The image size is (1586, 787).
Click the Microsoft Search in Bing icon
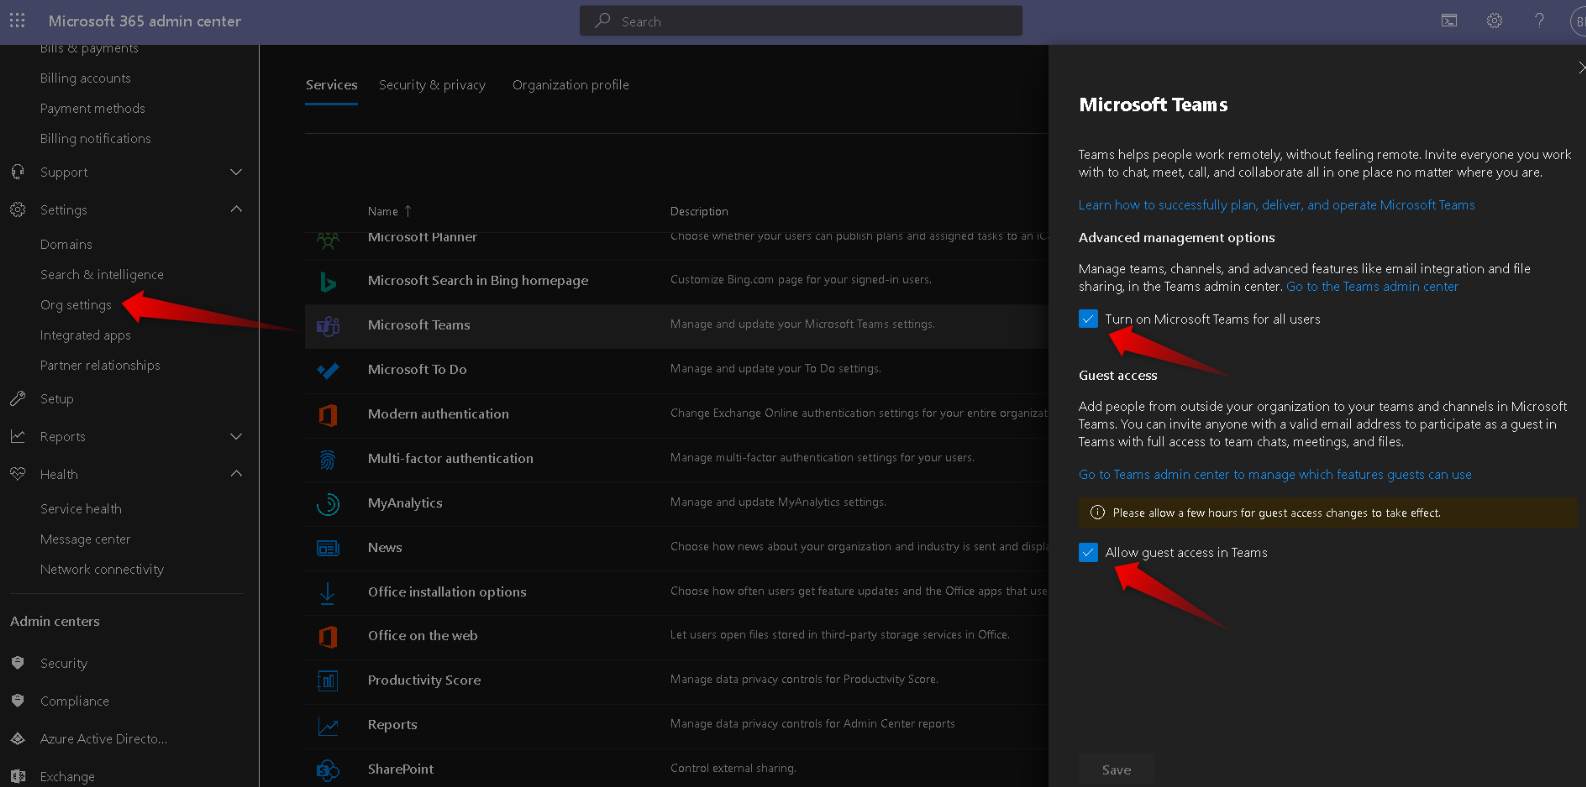point(327,281)
